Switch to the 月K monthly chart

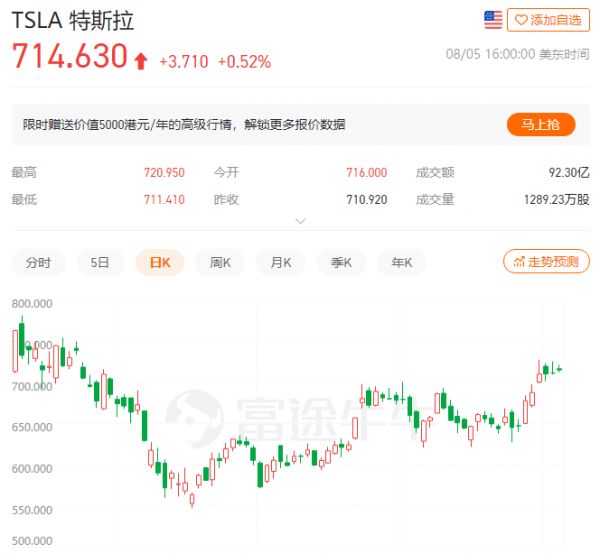(280, 262)
